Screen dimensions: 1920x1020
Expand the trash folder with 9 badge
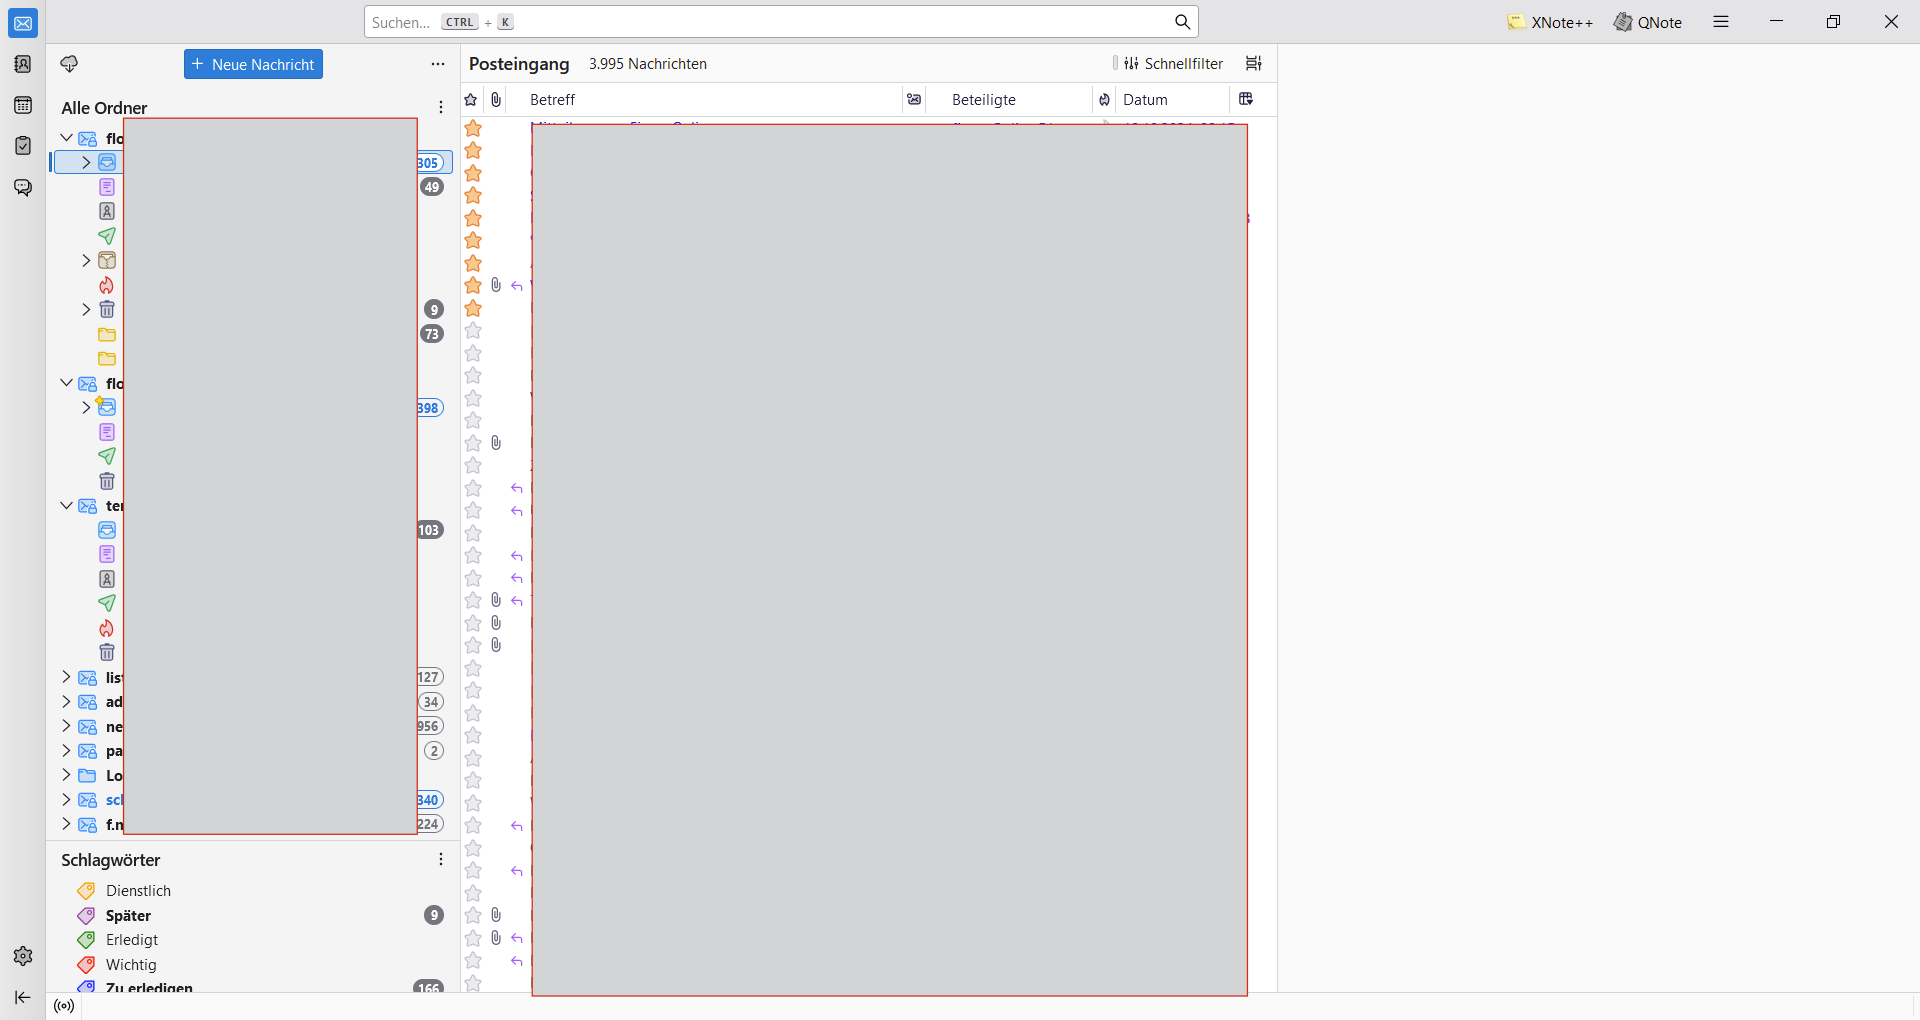[86, 309]
